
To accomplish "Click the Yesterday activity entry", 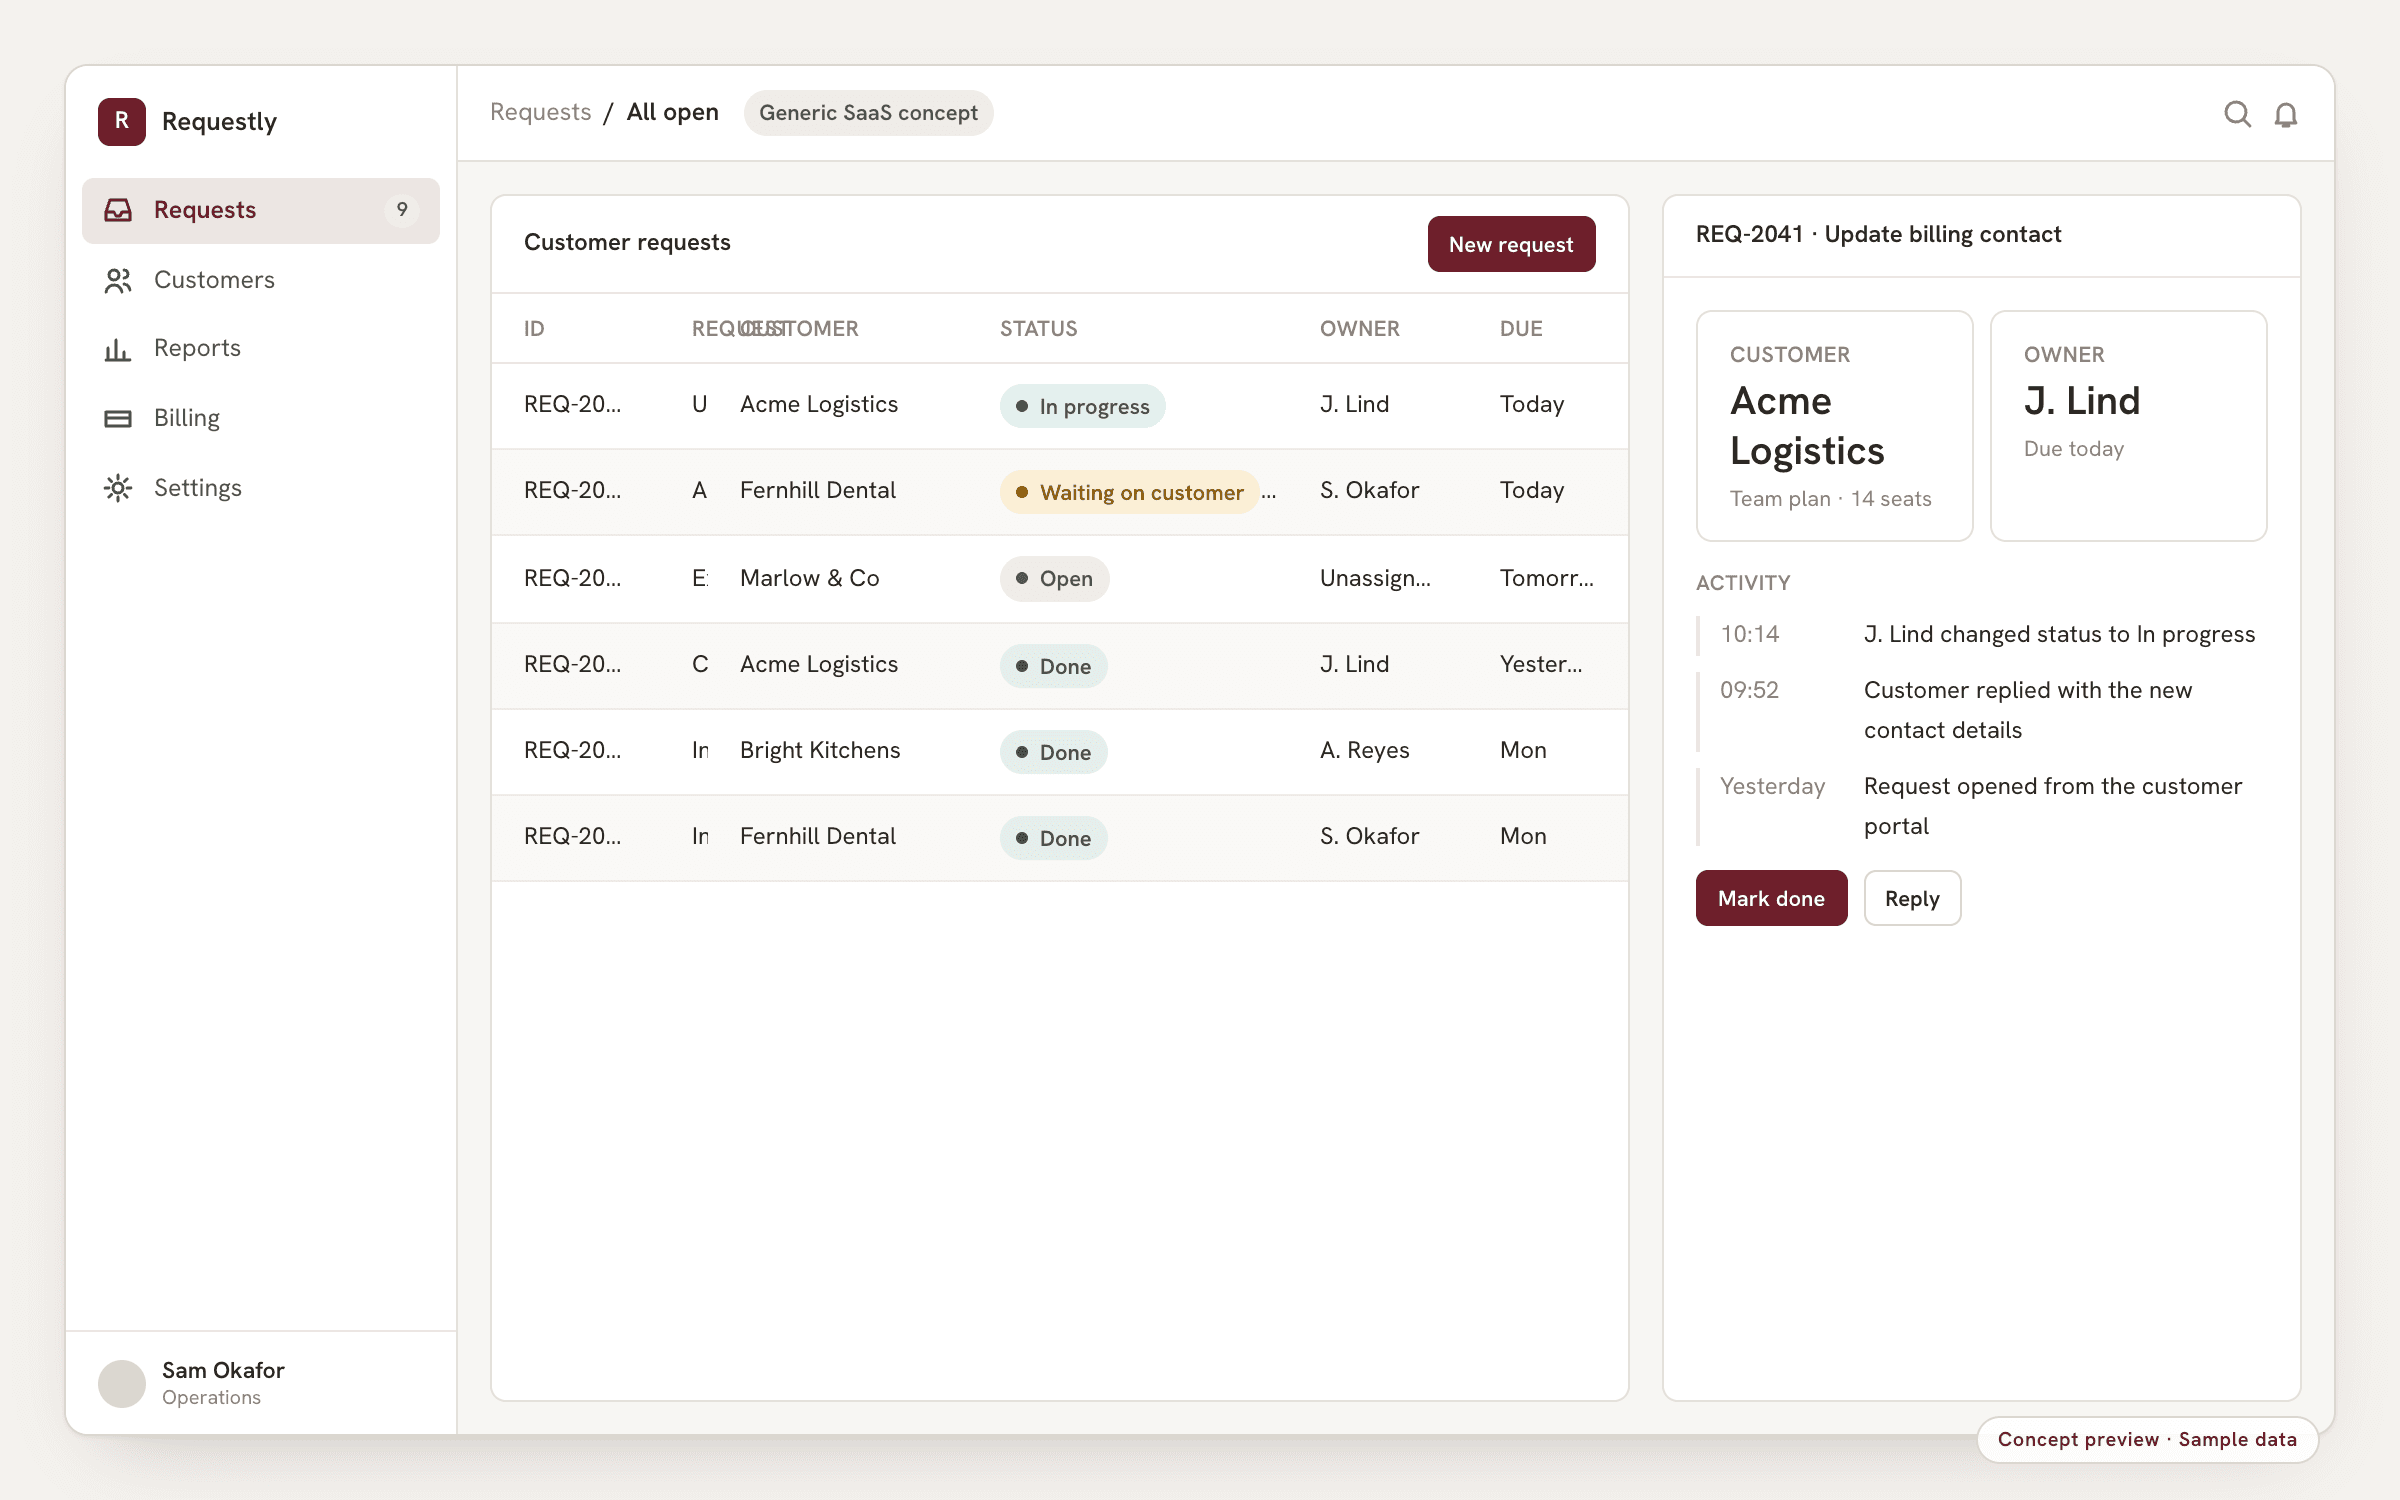I will 1982,807.
